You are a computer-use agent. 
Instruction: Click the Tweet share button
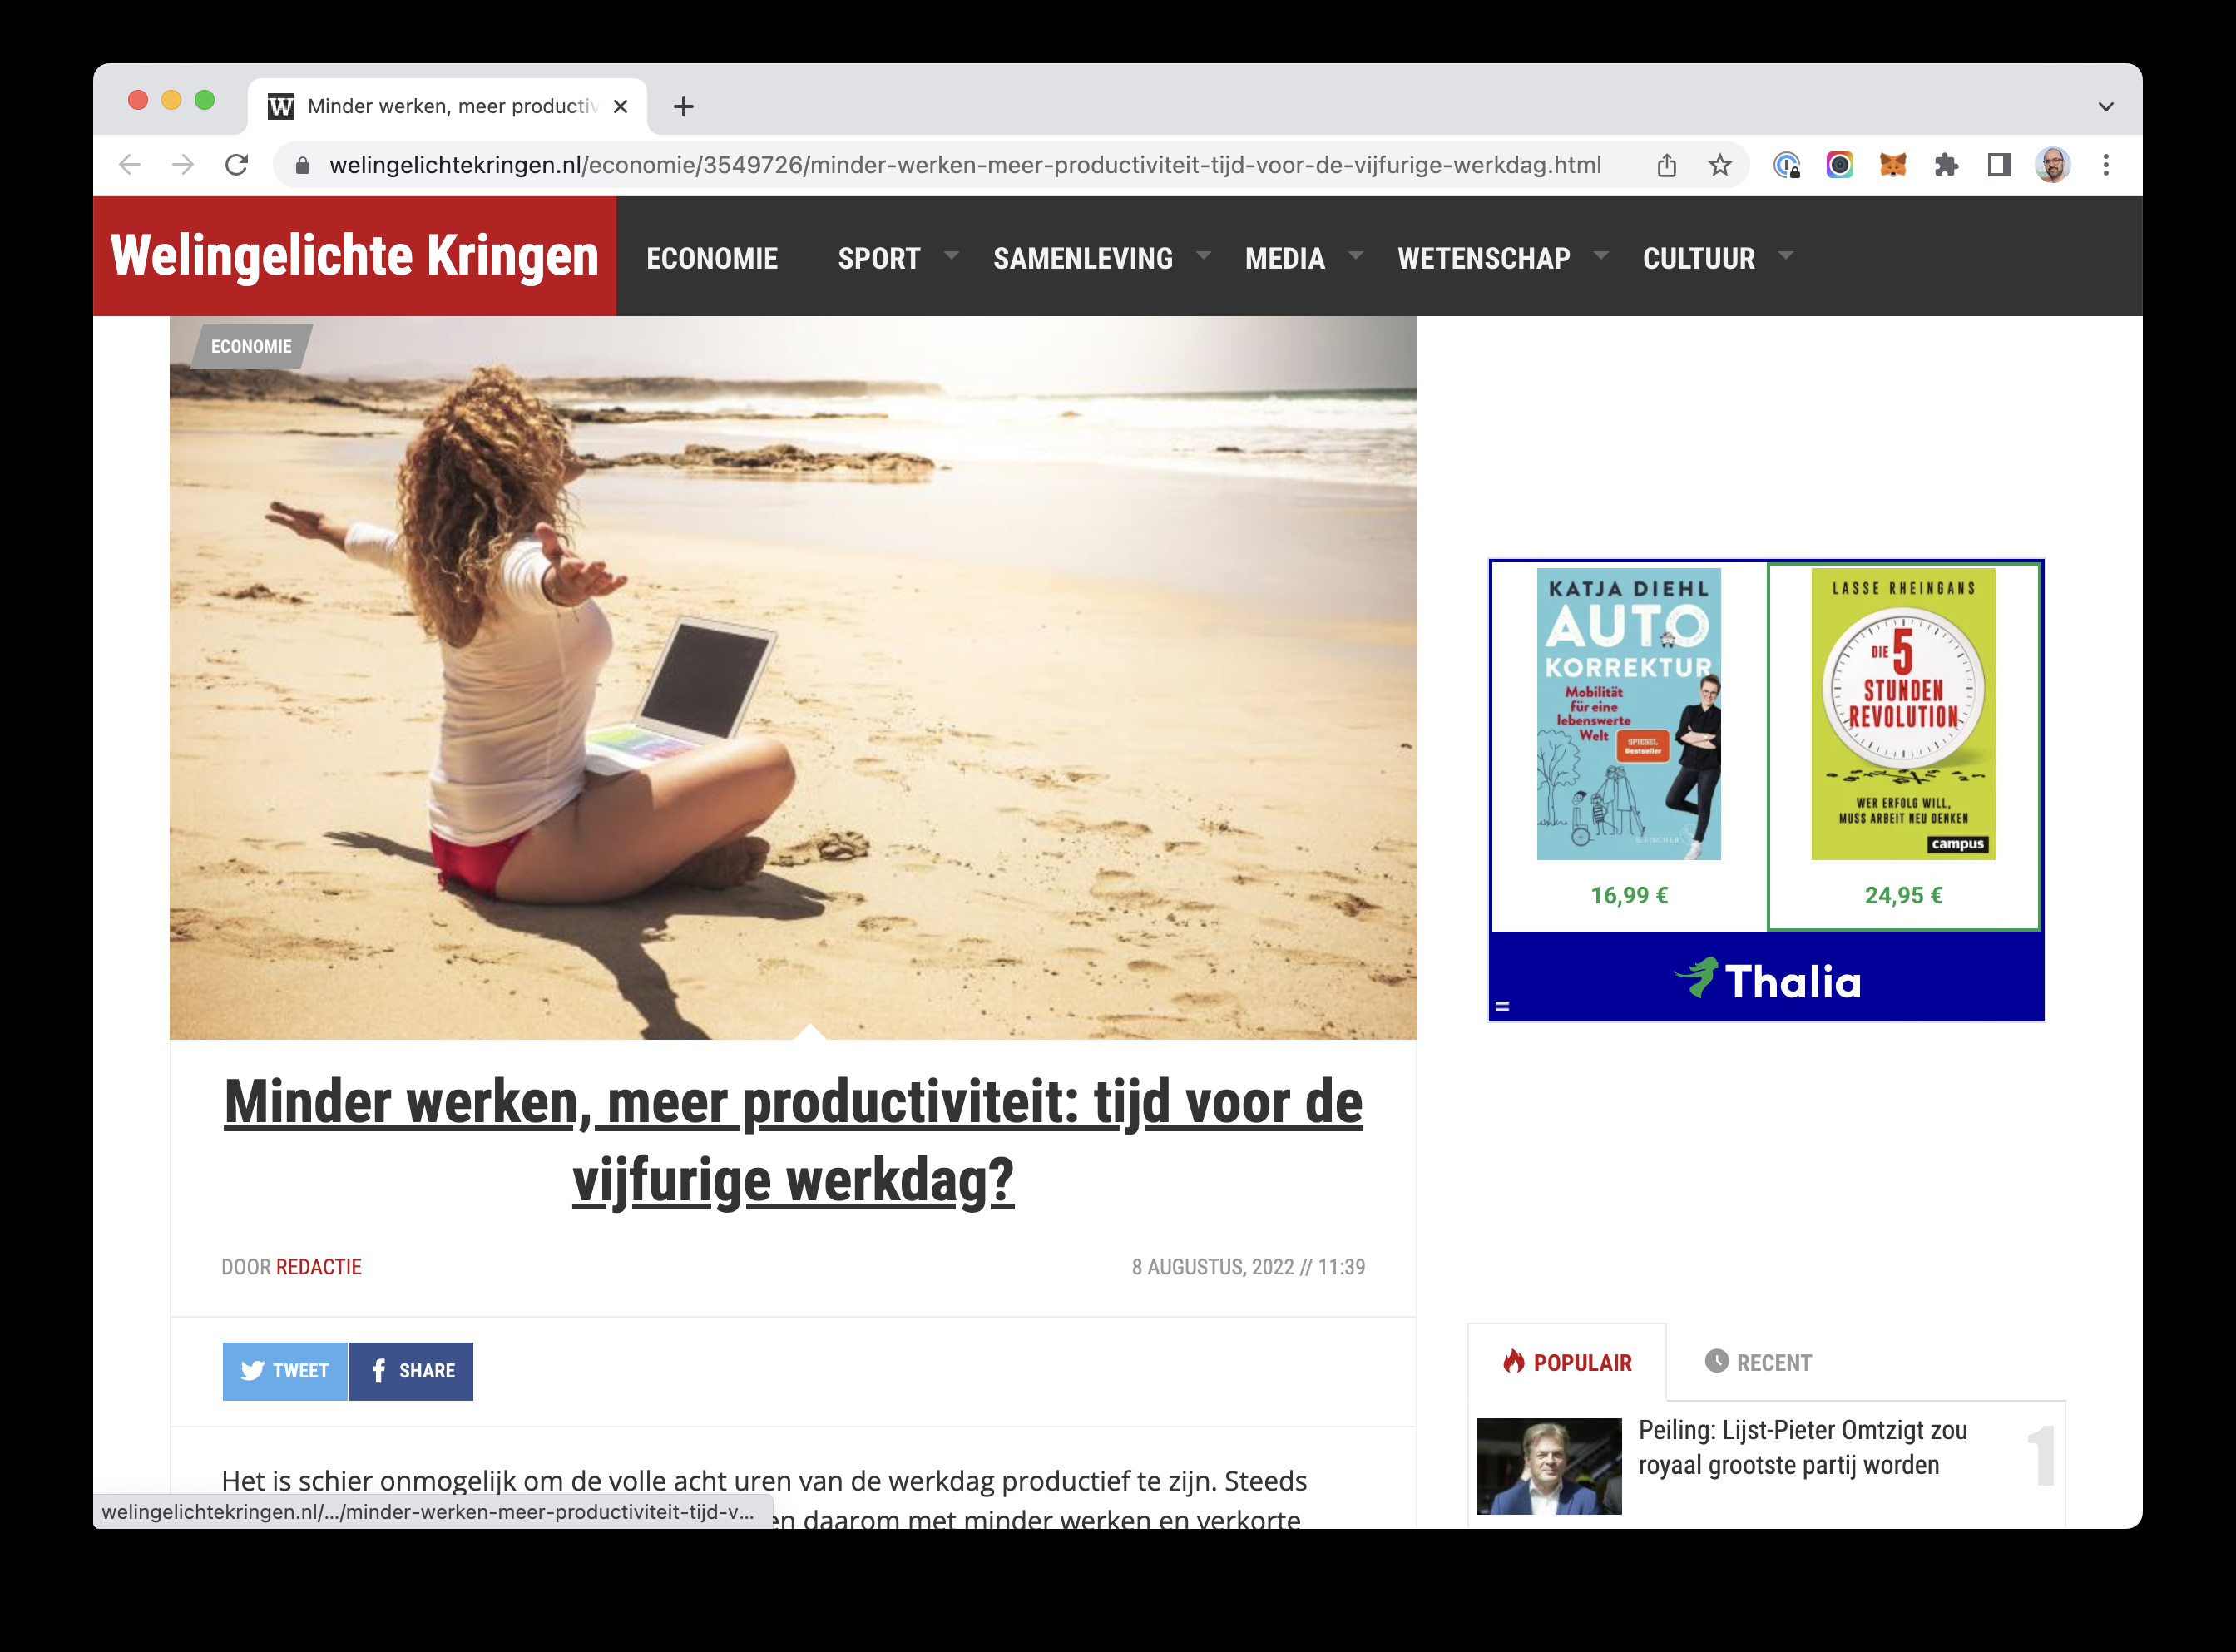tap(285, 1370)
